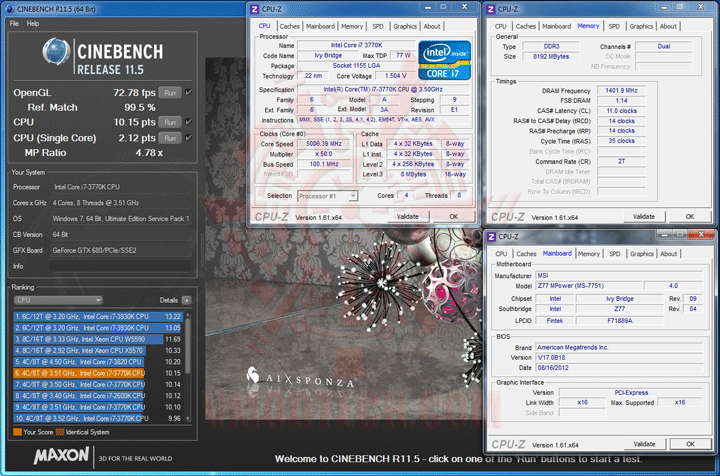Run the CPU (Single Core) test

point(170,138)
